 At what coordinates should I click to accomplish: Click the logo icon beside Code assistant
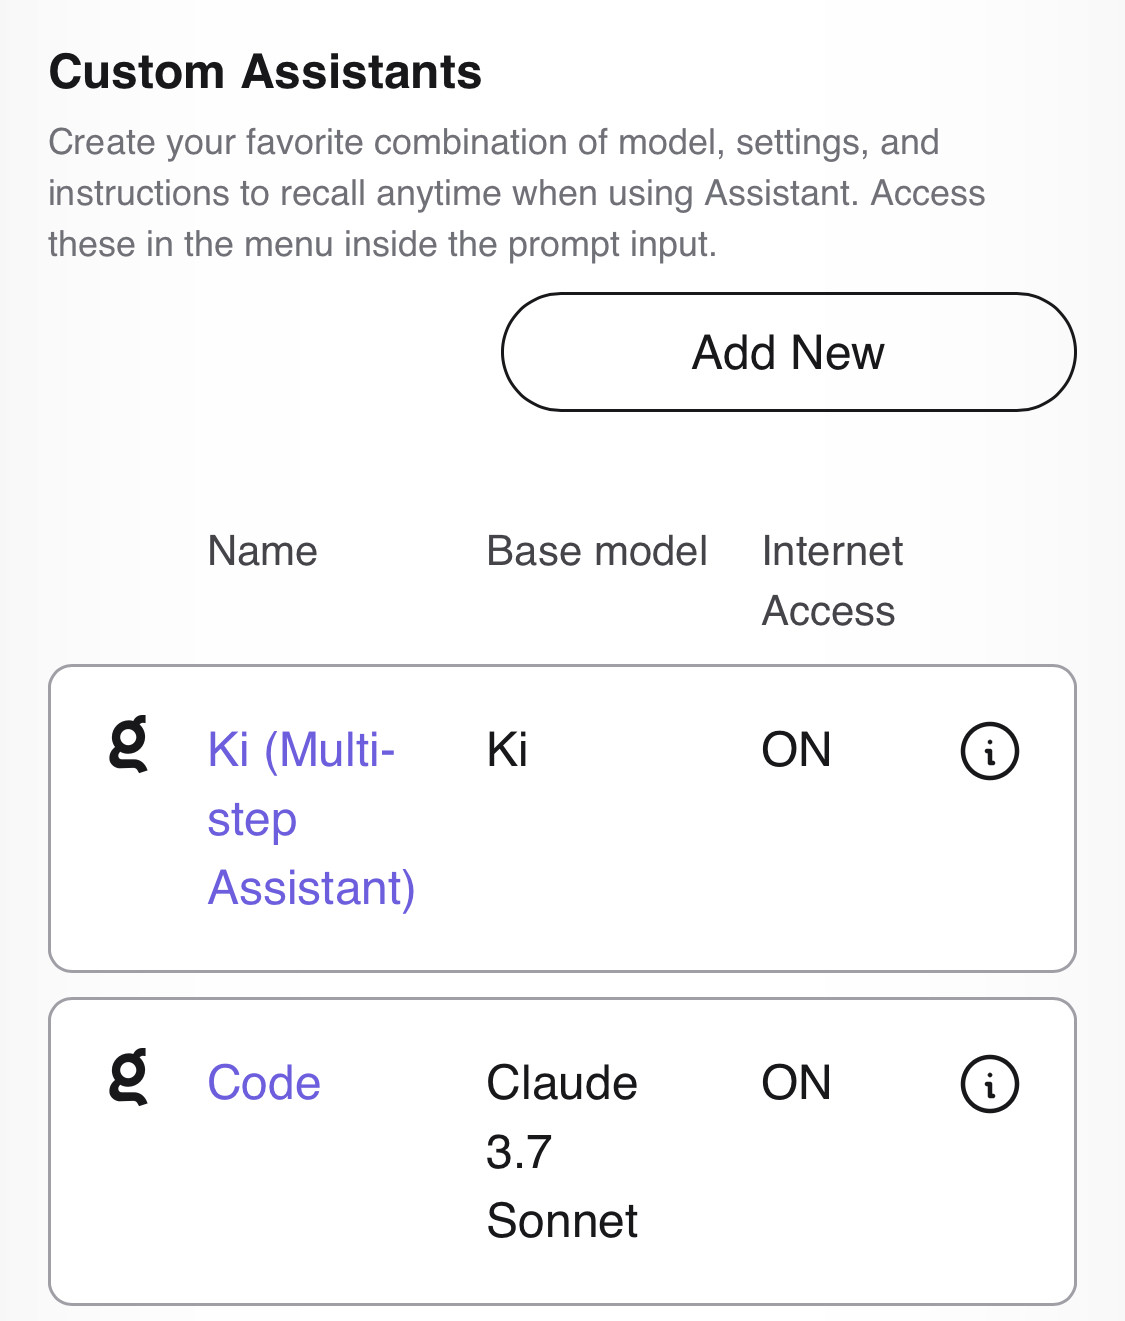(128, 1077)
